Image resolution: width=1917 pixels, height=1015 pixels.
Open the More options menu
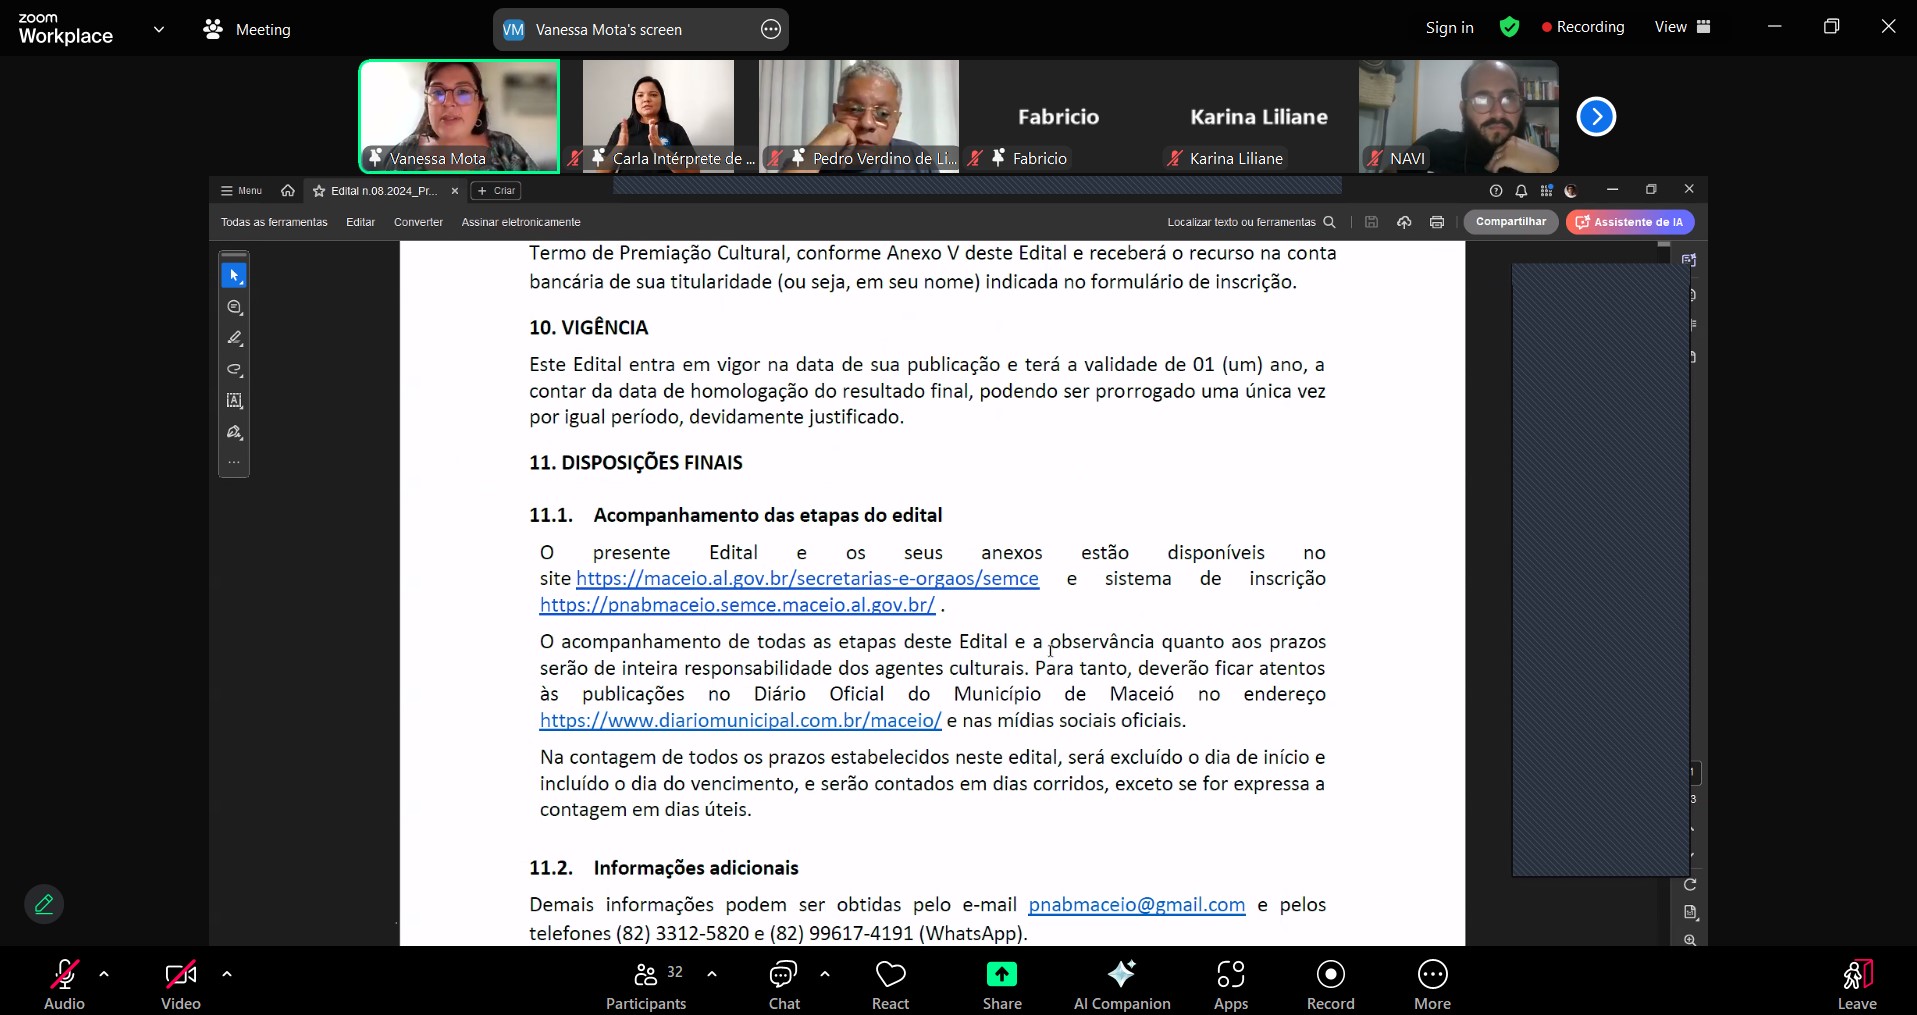(x=1432, y=985)
